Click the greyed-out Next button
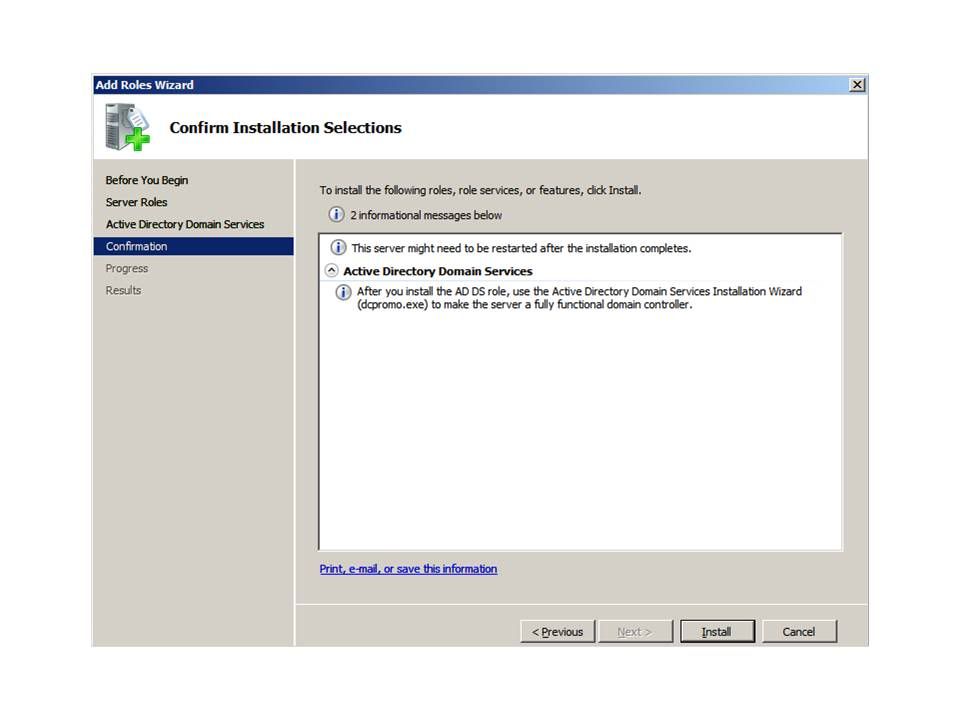 coord(635,632)
